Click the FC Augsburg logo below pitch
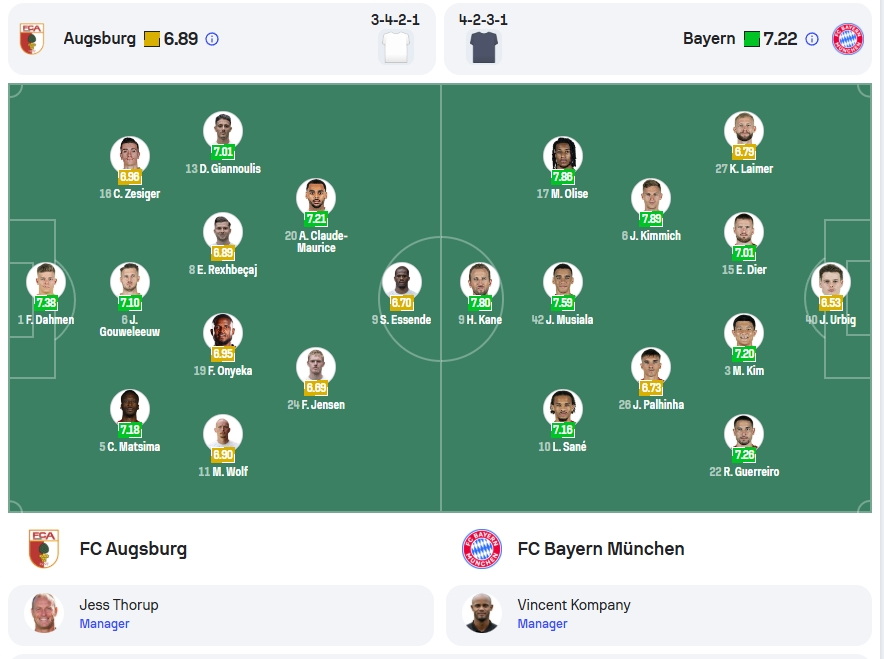 click(x=44, y=549)
